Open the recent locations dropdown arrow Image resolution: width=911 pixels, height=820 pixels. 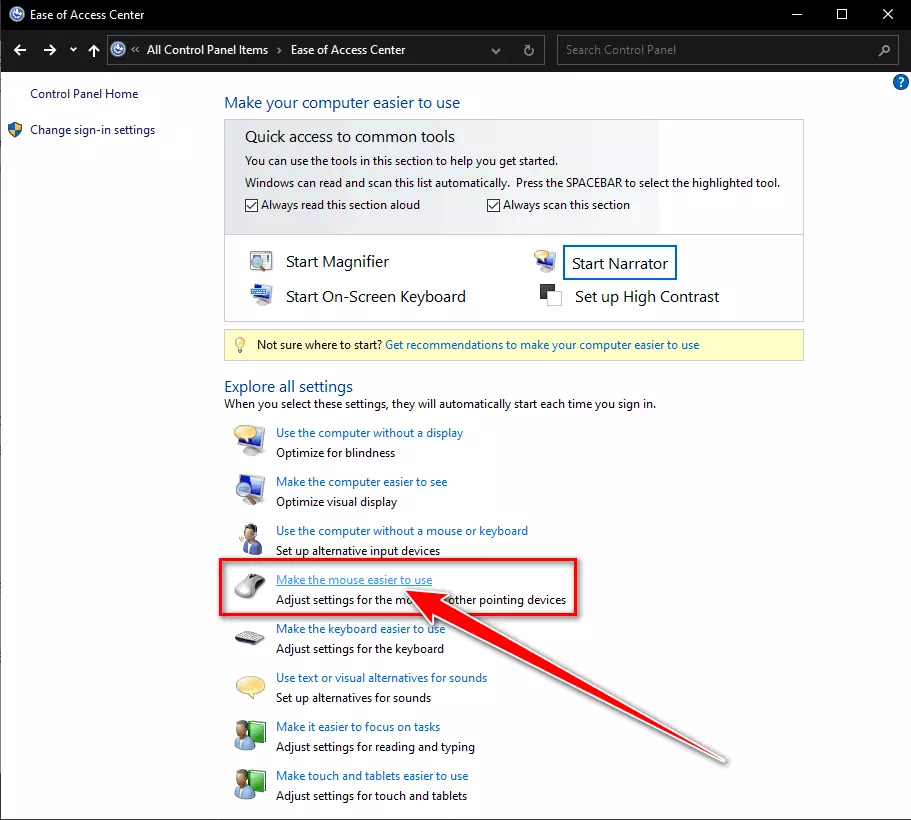coord(73,50)
